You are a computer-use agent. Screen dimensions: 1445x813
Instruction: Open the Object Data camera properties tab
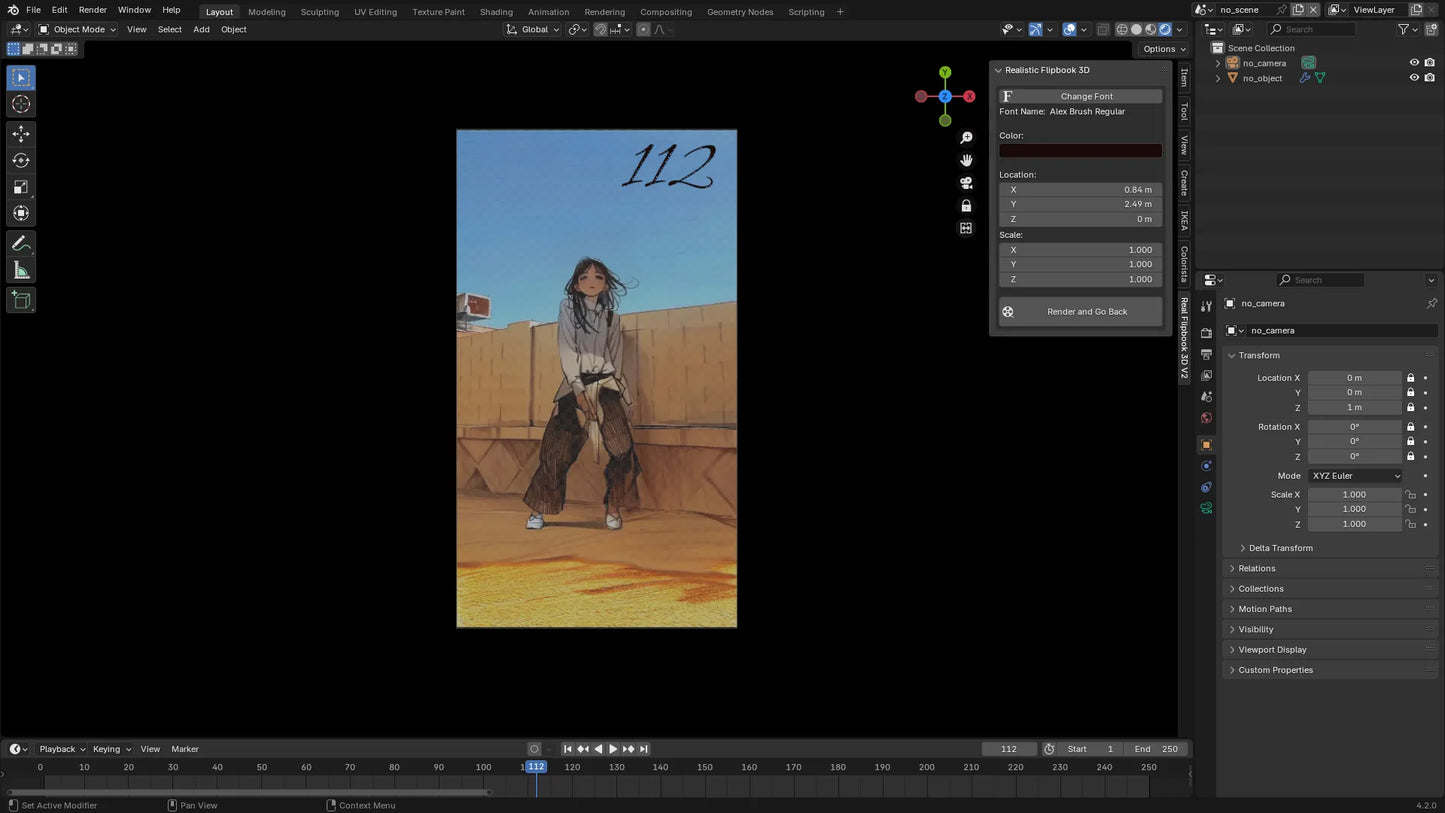[x=1206, y=508]
